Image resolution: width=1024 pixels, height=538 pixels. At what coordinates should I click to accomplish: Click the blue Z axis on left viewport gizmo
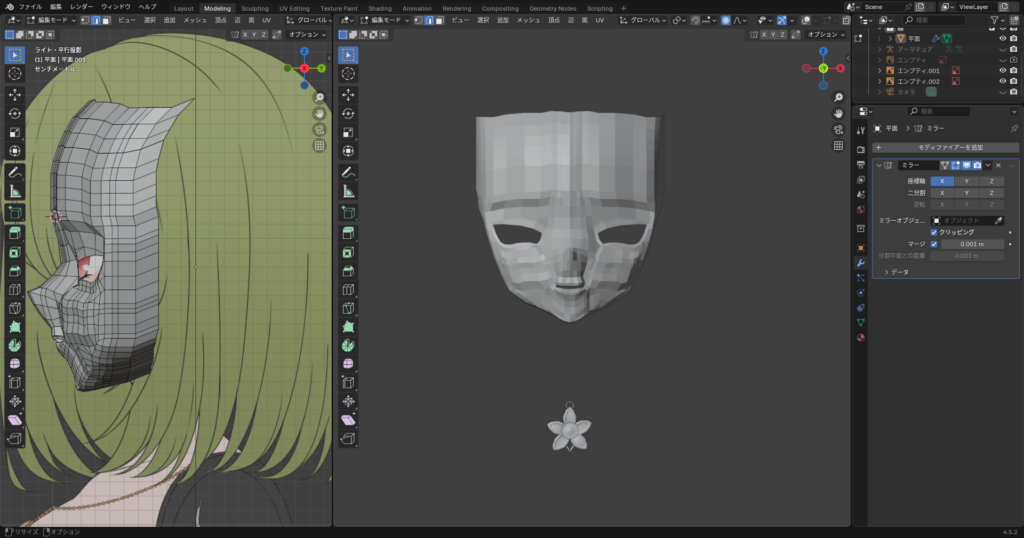pos(304,51)
